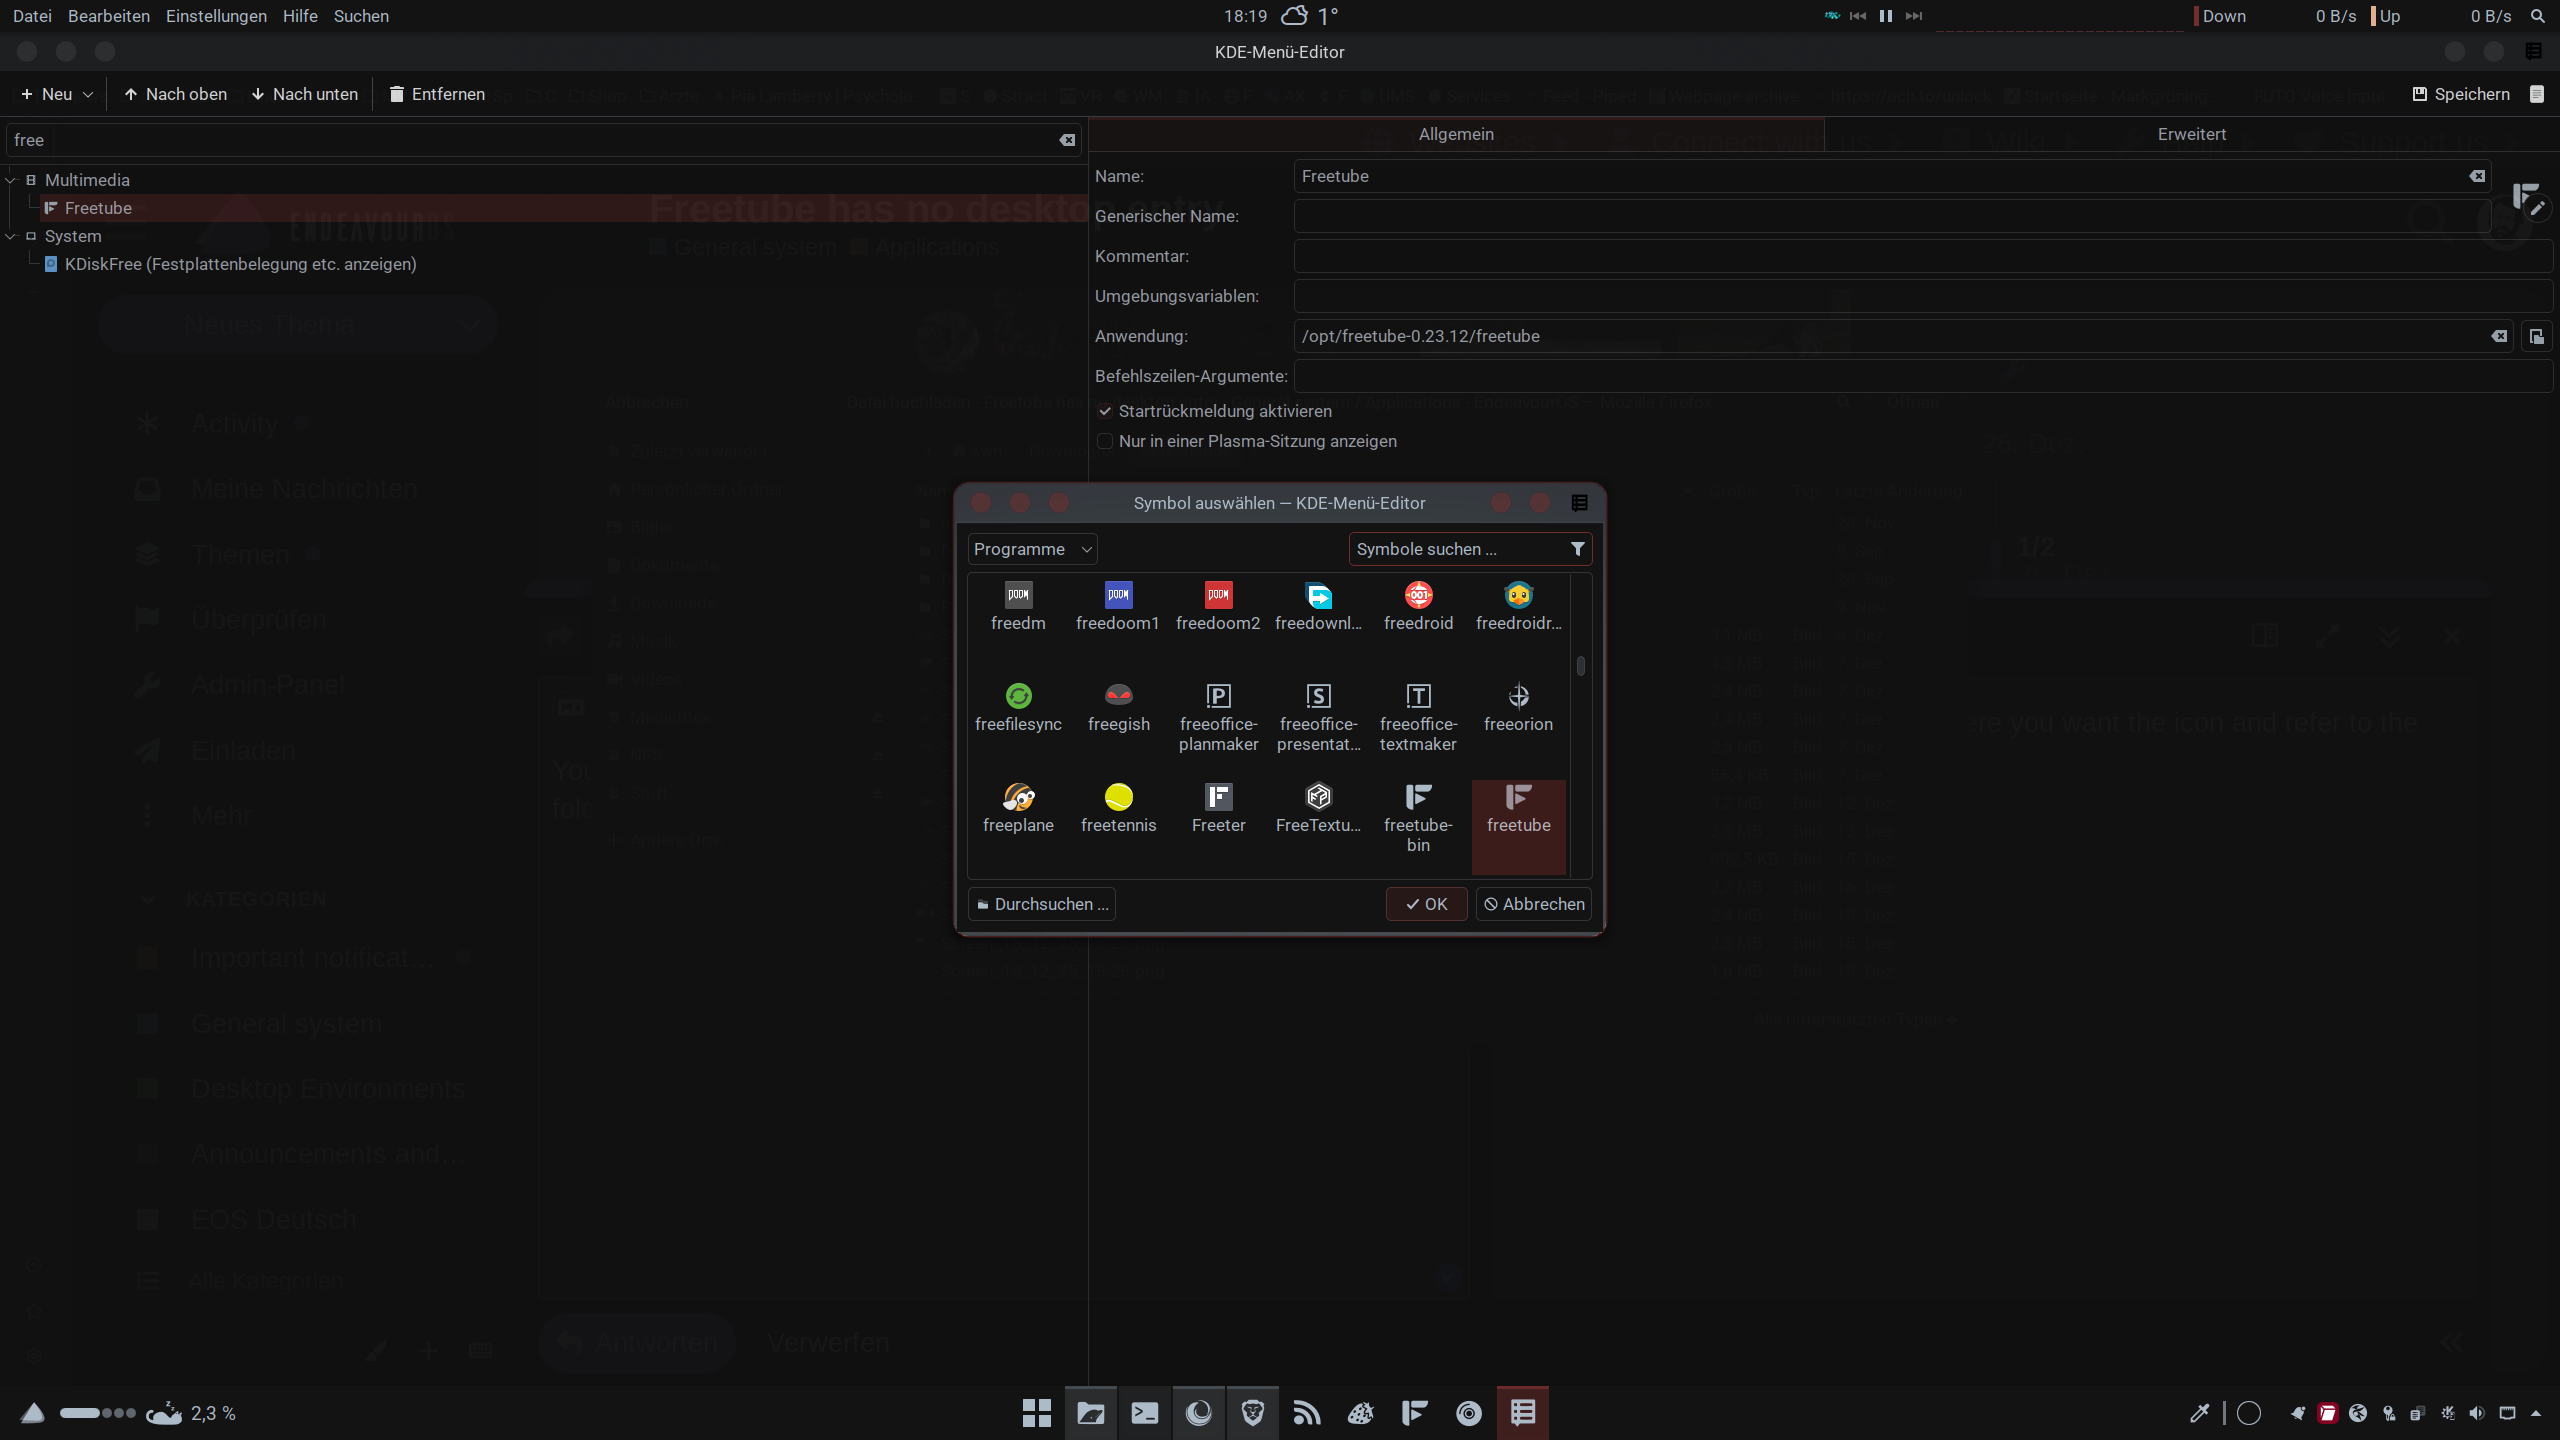Switch to the Erweitert tab
Viewport: 2560px width, 1440px height.
(x=2191, y=134)
